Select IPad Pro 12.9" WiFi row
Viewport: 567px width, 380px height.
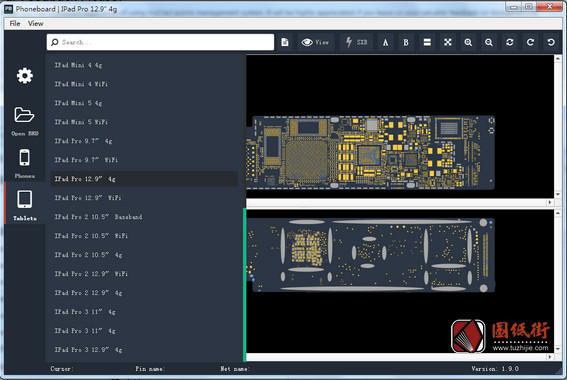click(x=144, y=198)
